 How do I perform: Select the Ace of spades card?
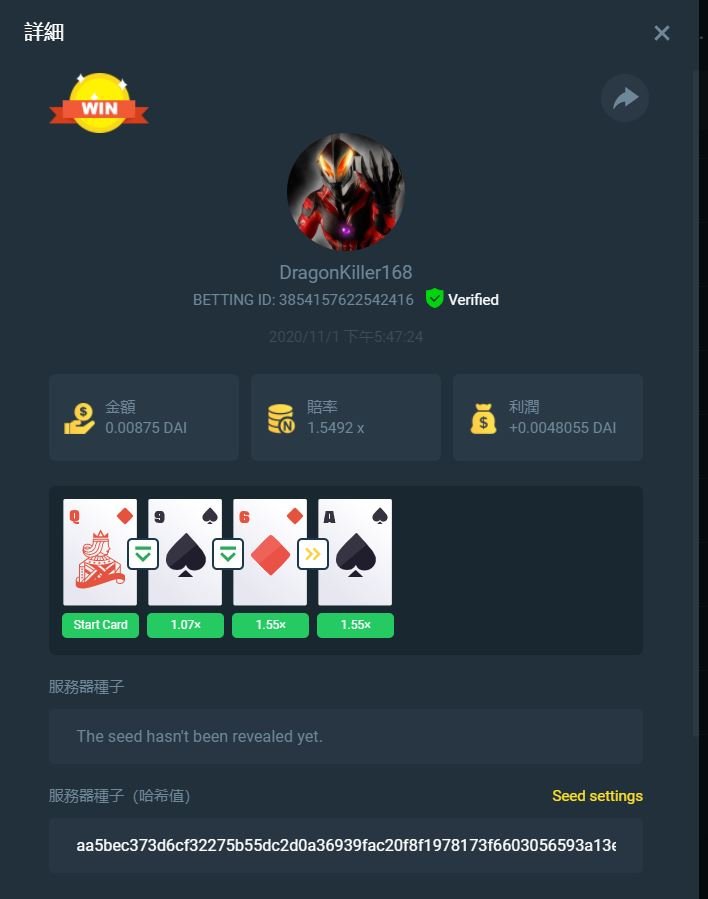coord(355,552)
